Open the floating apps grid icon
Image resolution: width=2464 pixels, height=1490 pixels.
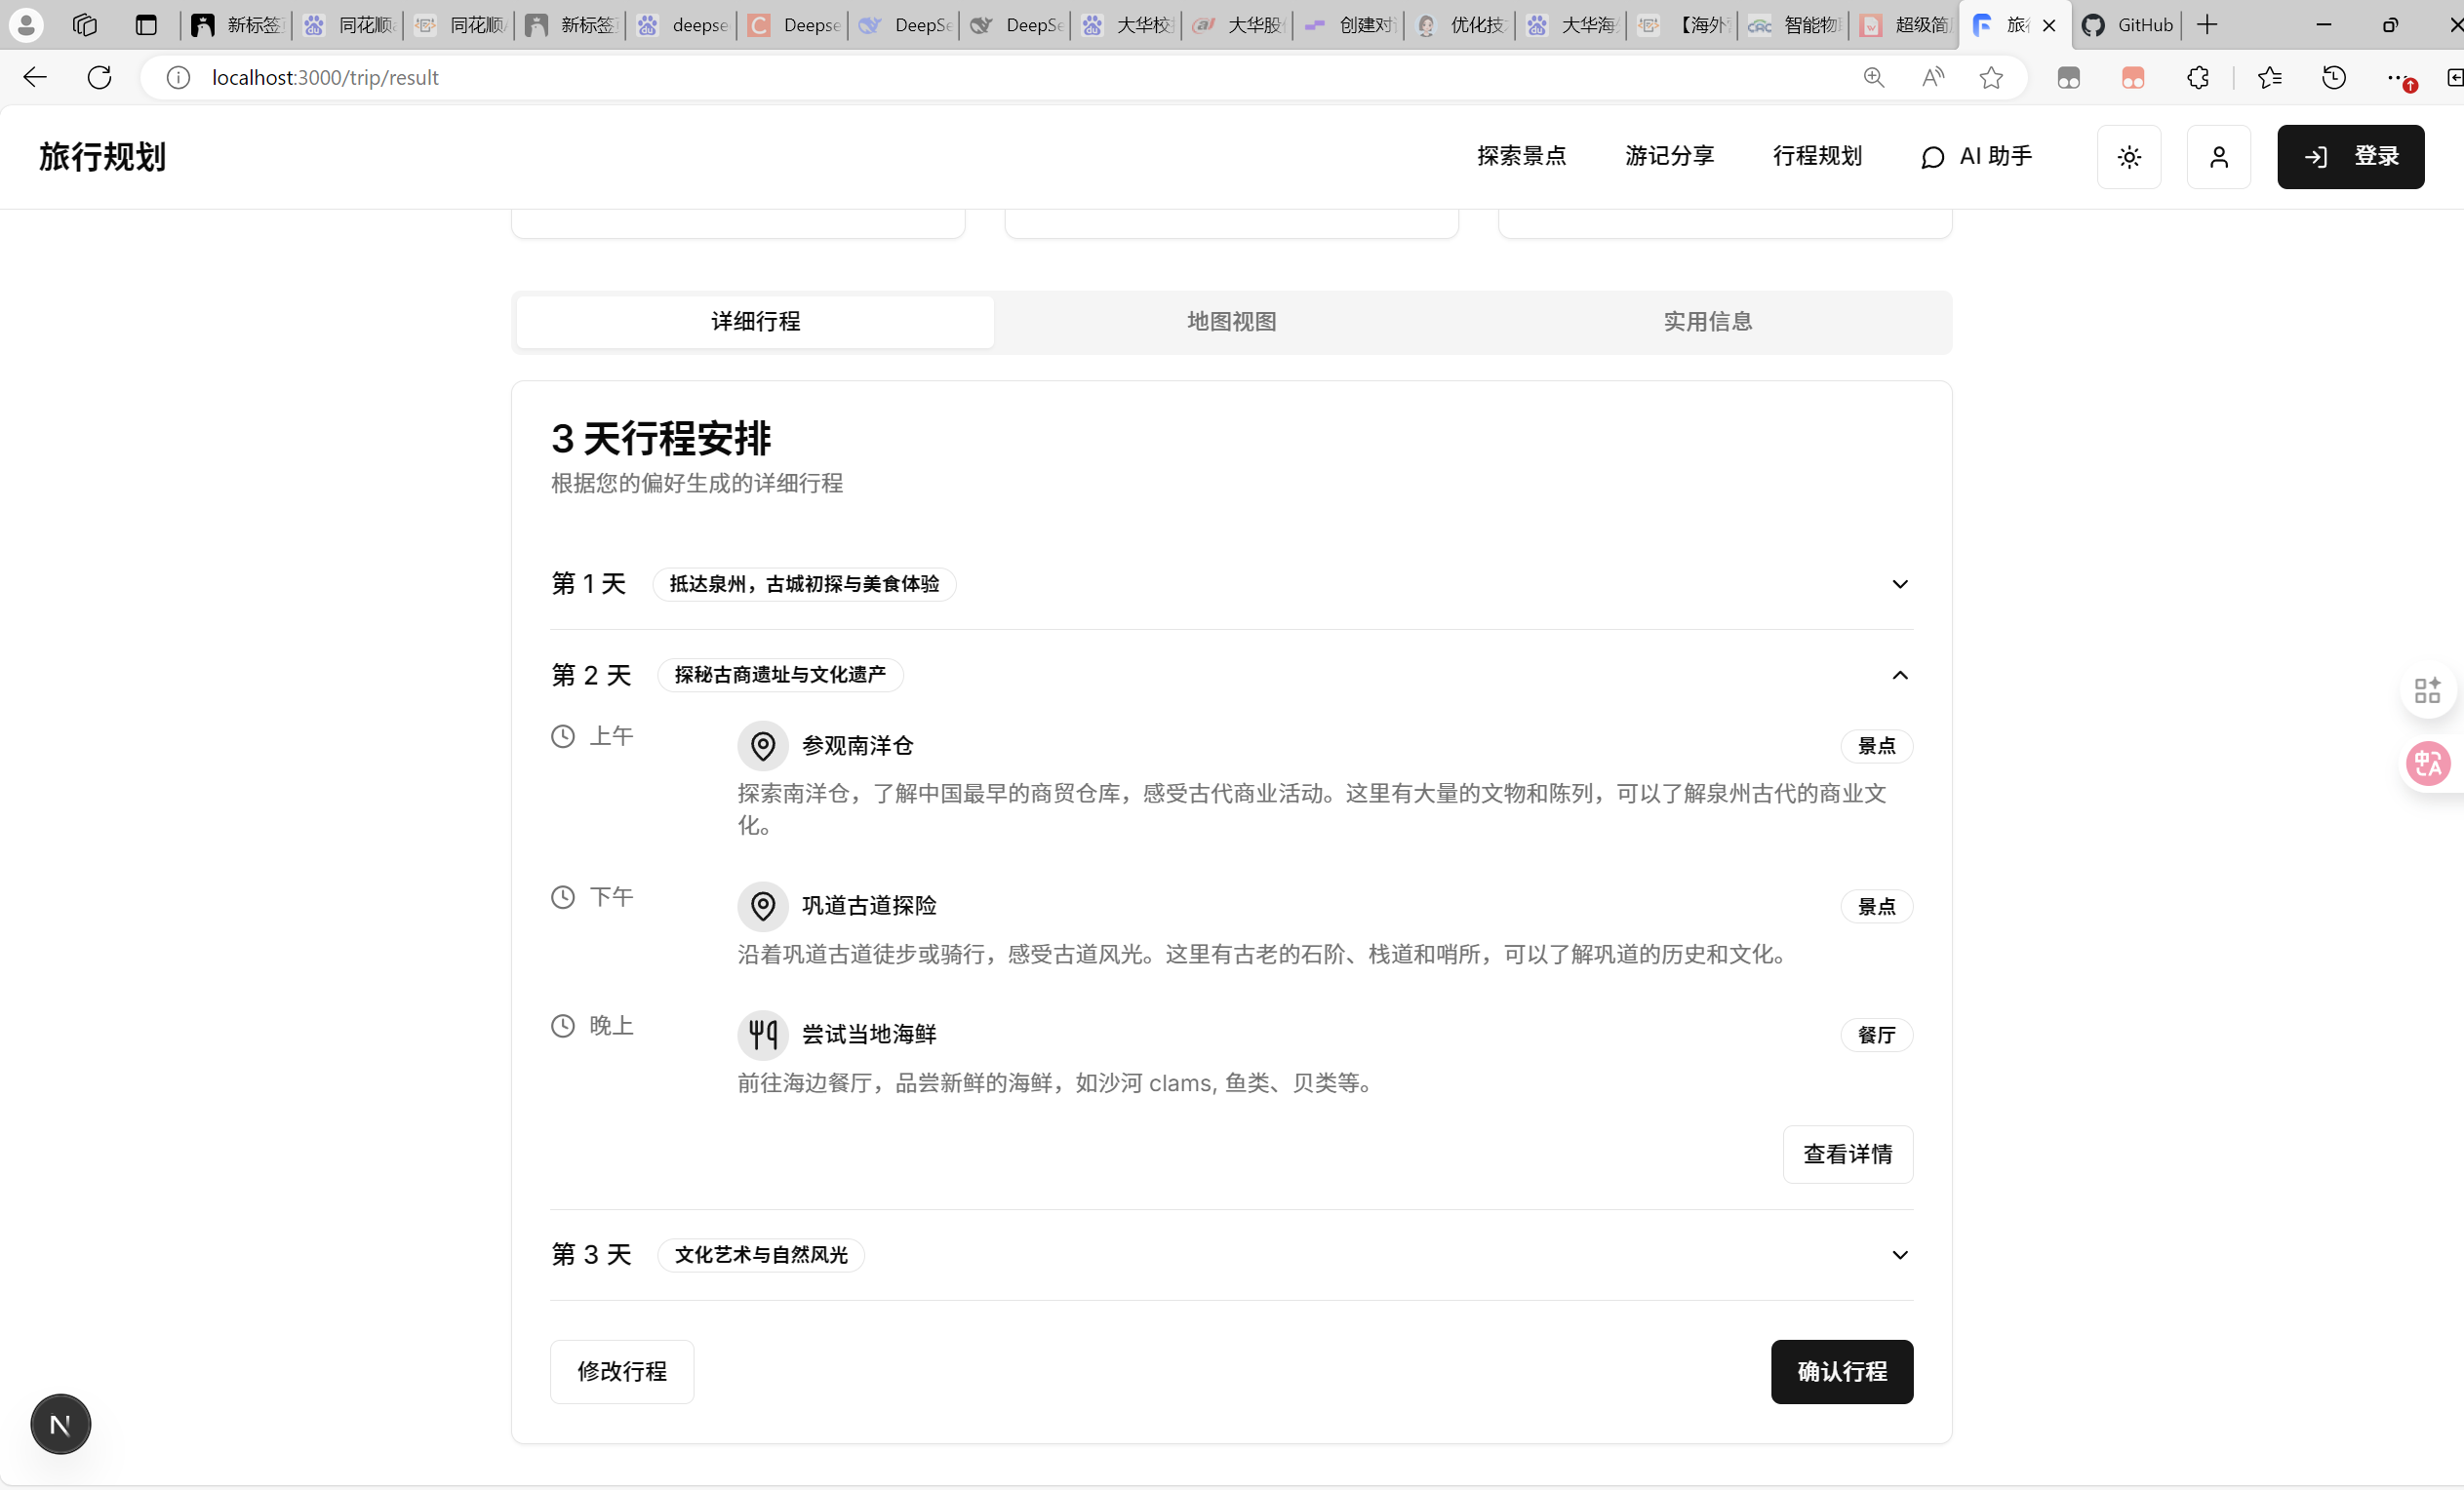pyautogui.click(x=2427, y=690)
